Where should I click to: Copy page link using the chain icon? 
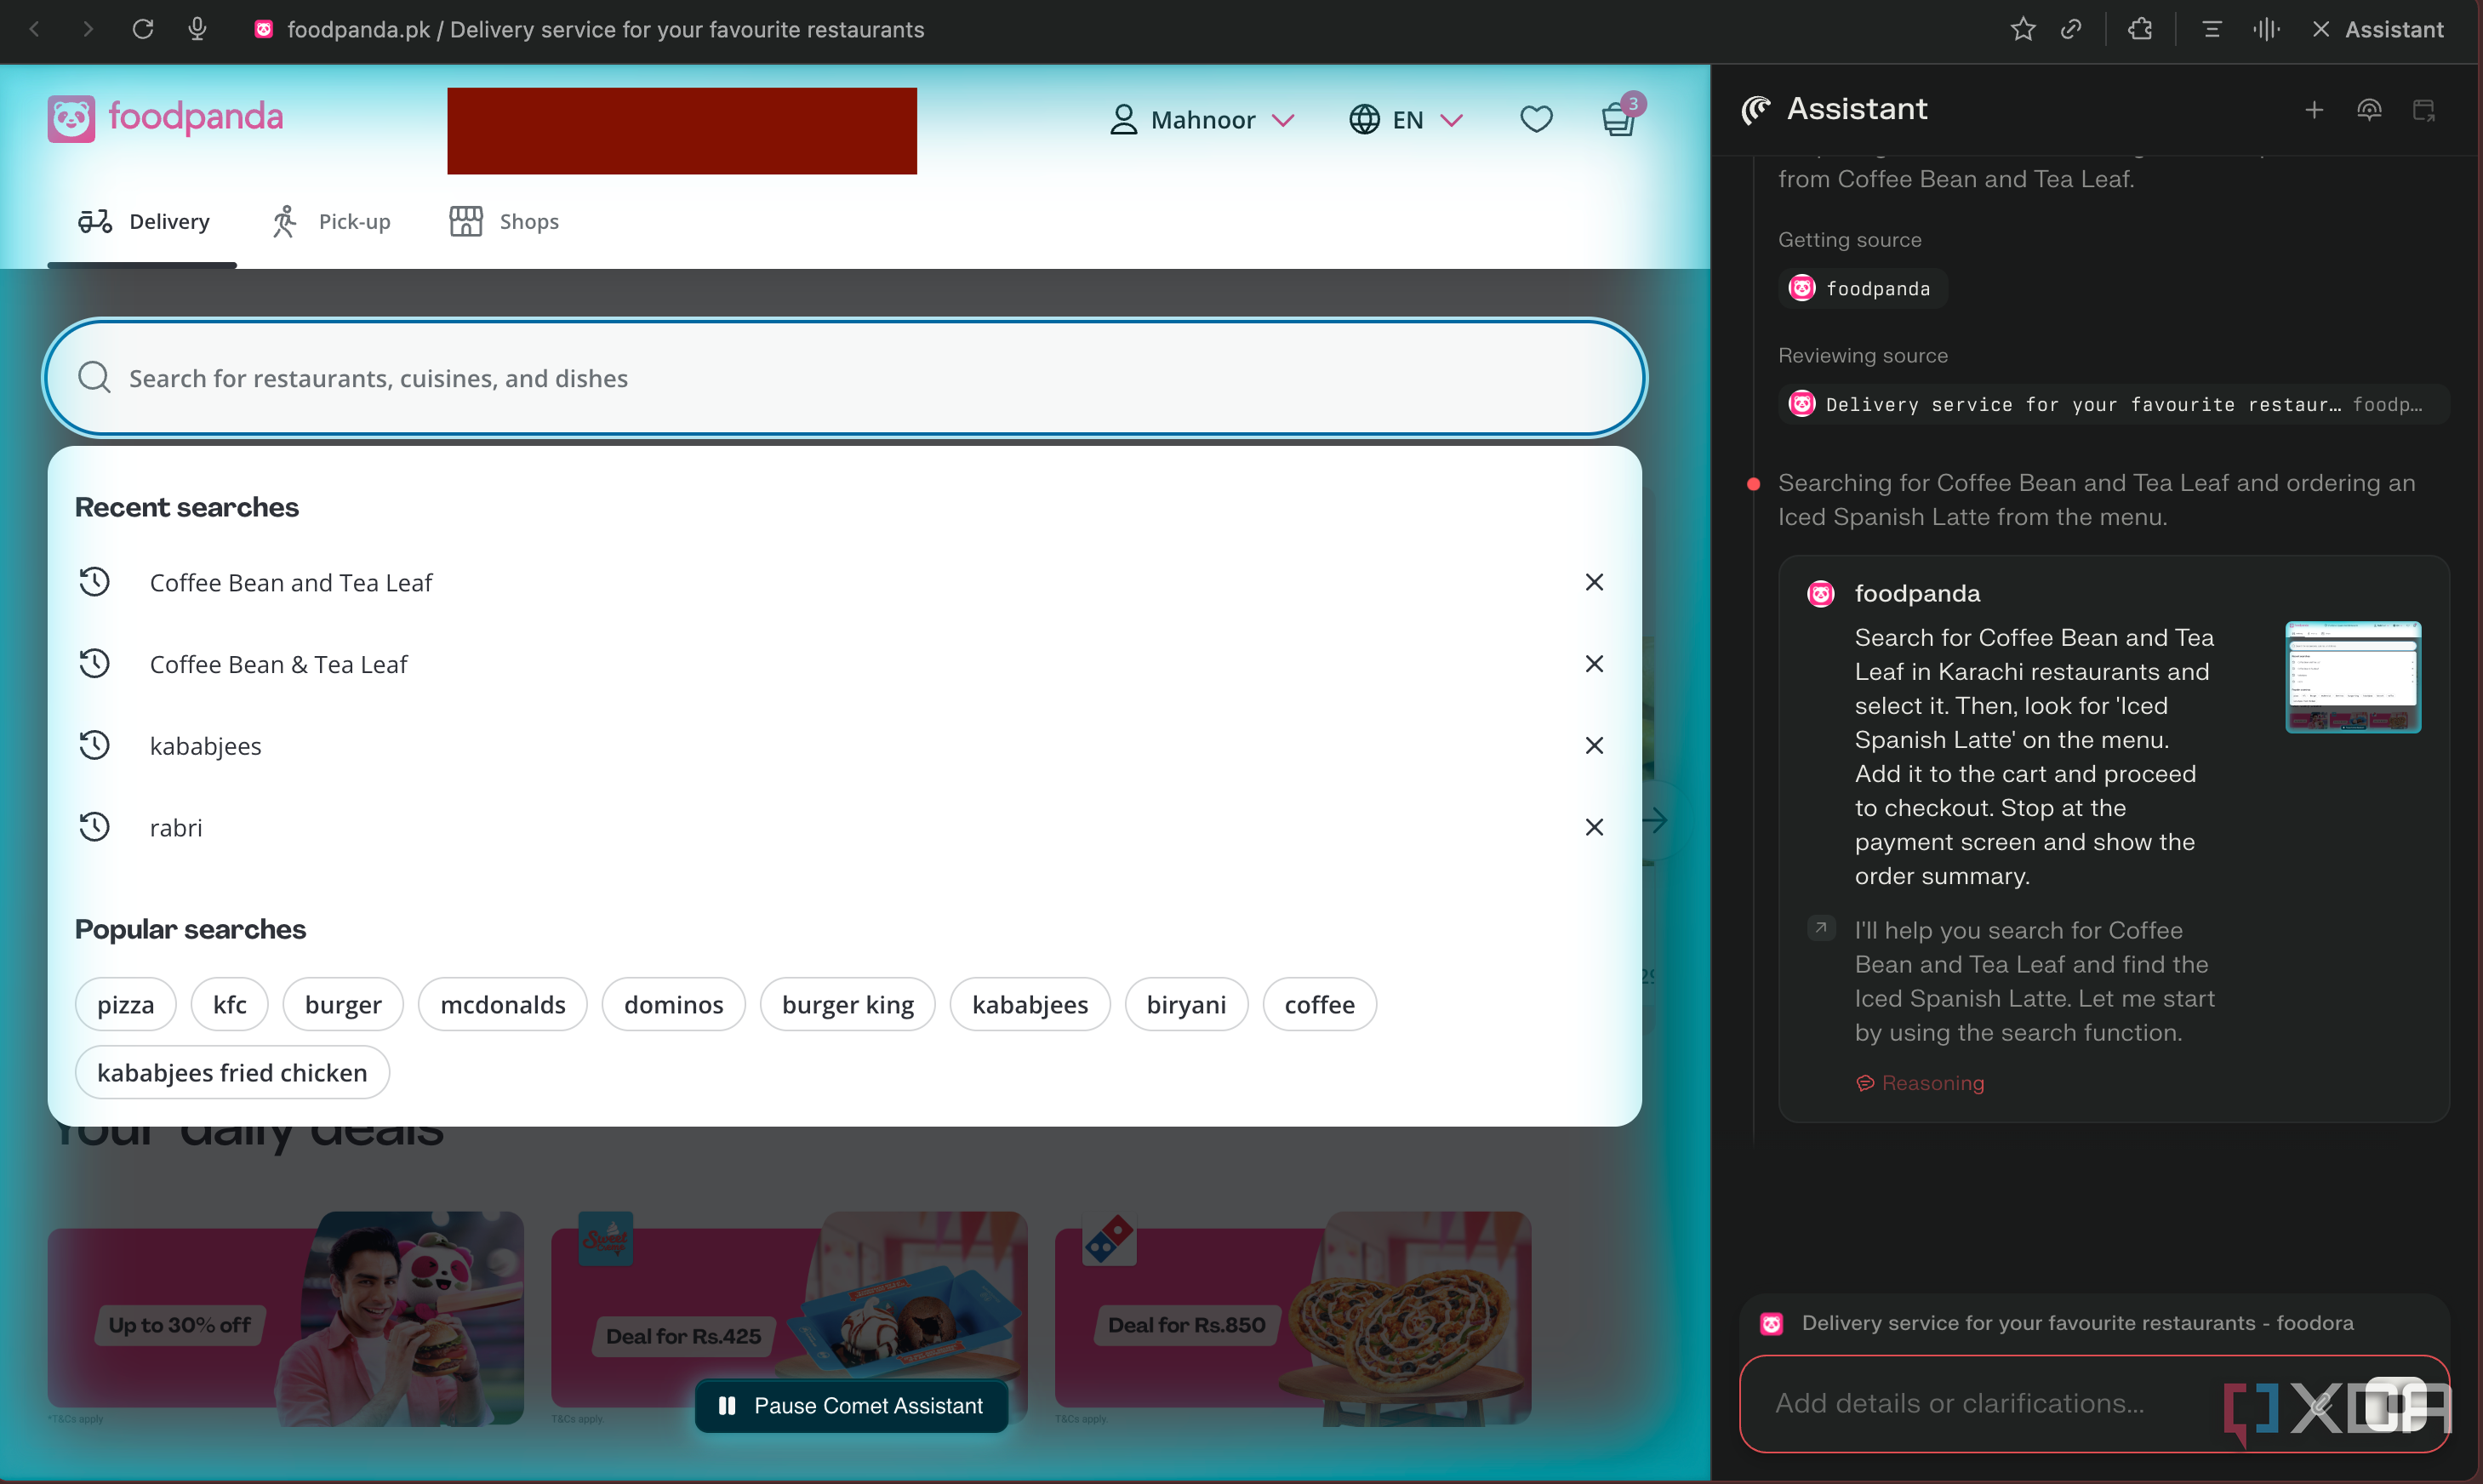[x=2071, y=29]
